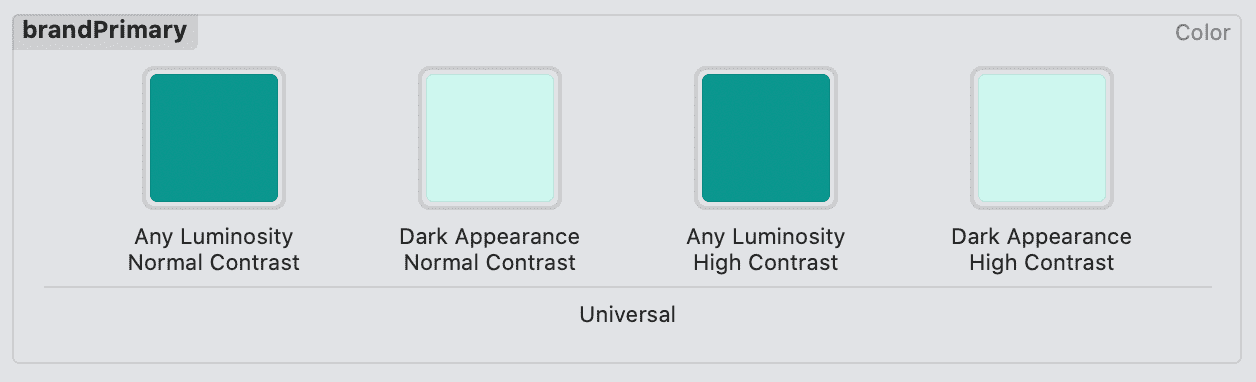
Task: Click the brandPrimary color set title
Action: click(105, 31)
